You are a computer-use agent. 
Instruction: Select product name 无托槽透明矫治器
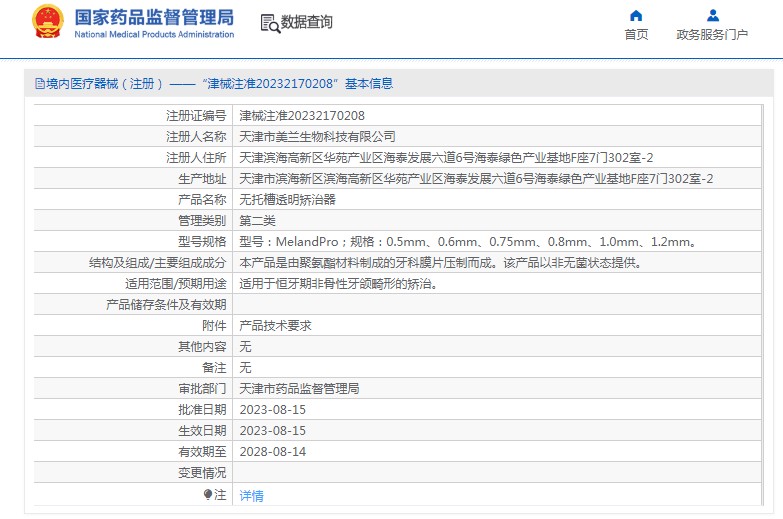tap(288, 200)
